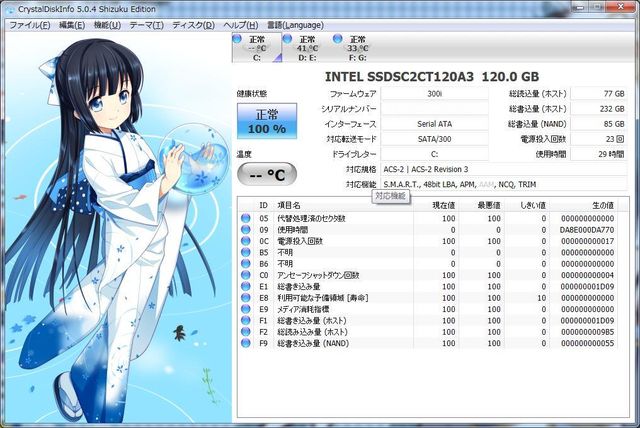Click the 総書込量 (ホスト) value 232 GB
Image resolution: width=640 pixels, height=428 pixels.
coord(599,109)
